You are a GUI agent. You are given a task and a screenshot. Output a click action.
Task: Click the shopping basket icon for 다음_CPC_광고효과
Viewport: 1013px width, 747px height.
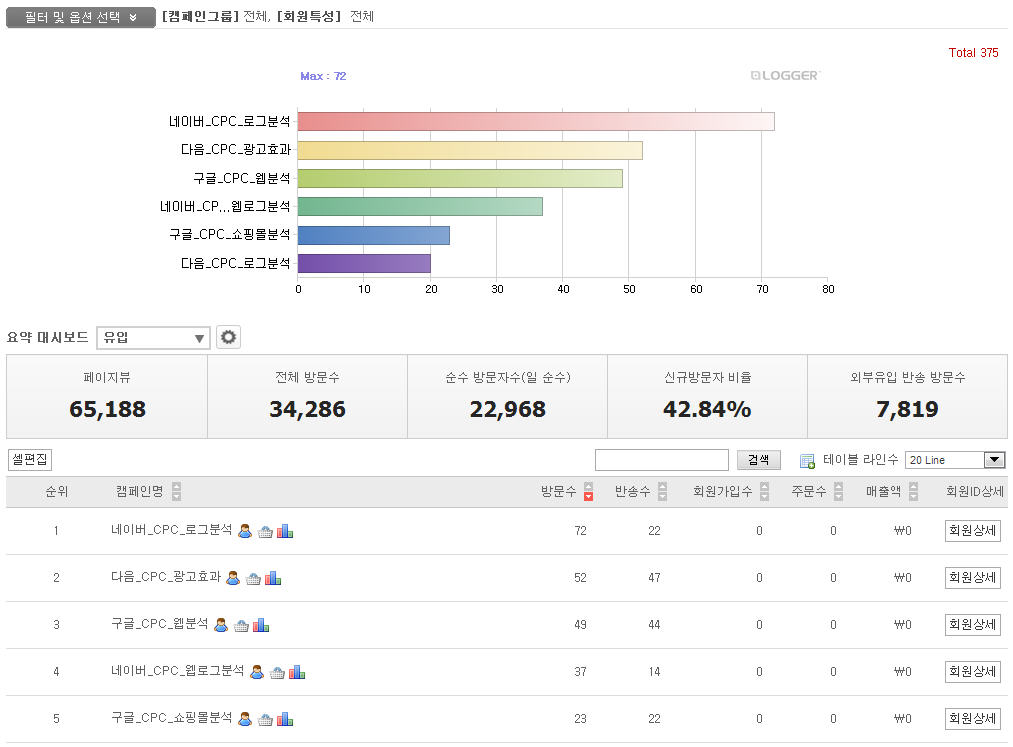pos(253,578)
